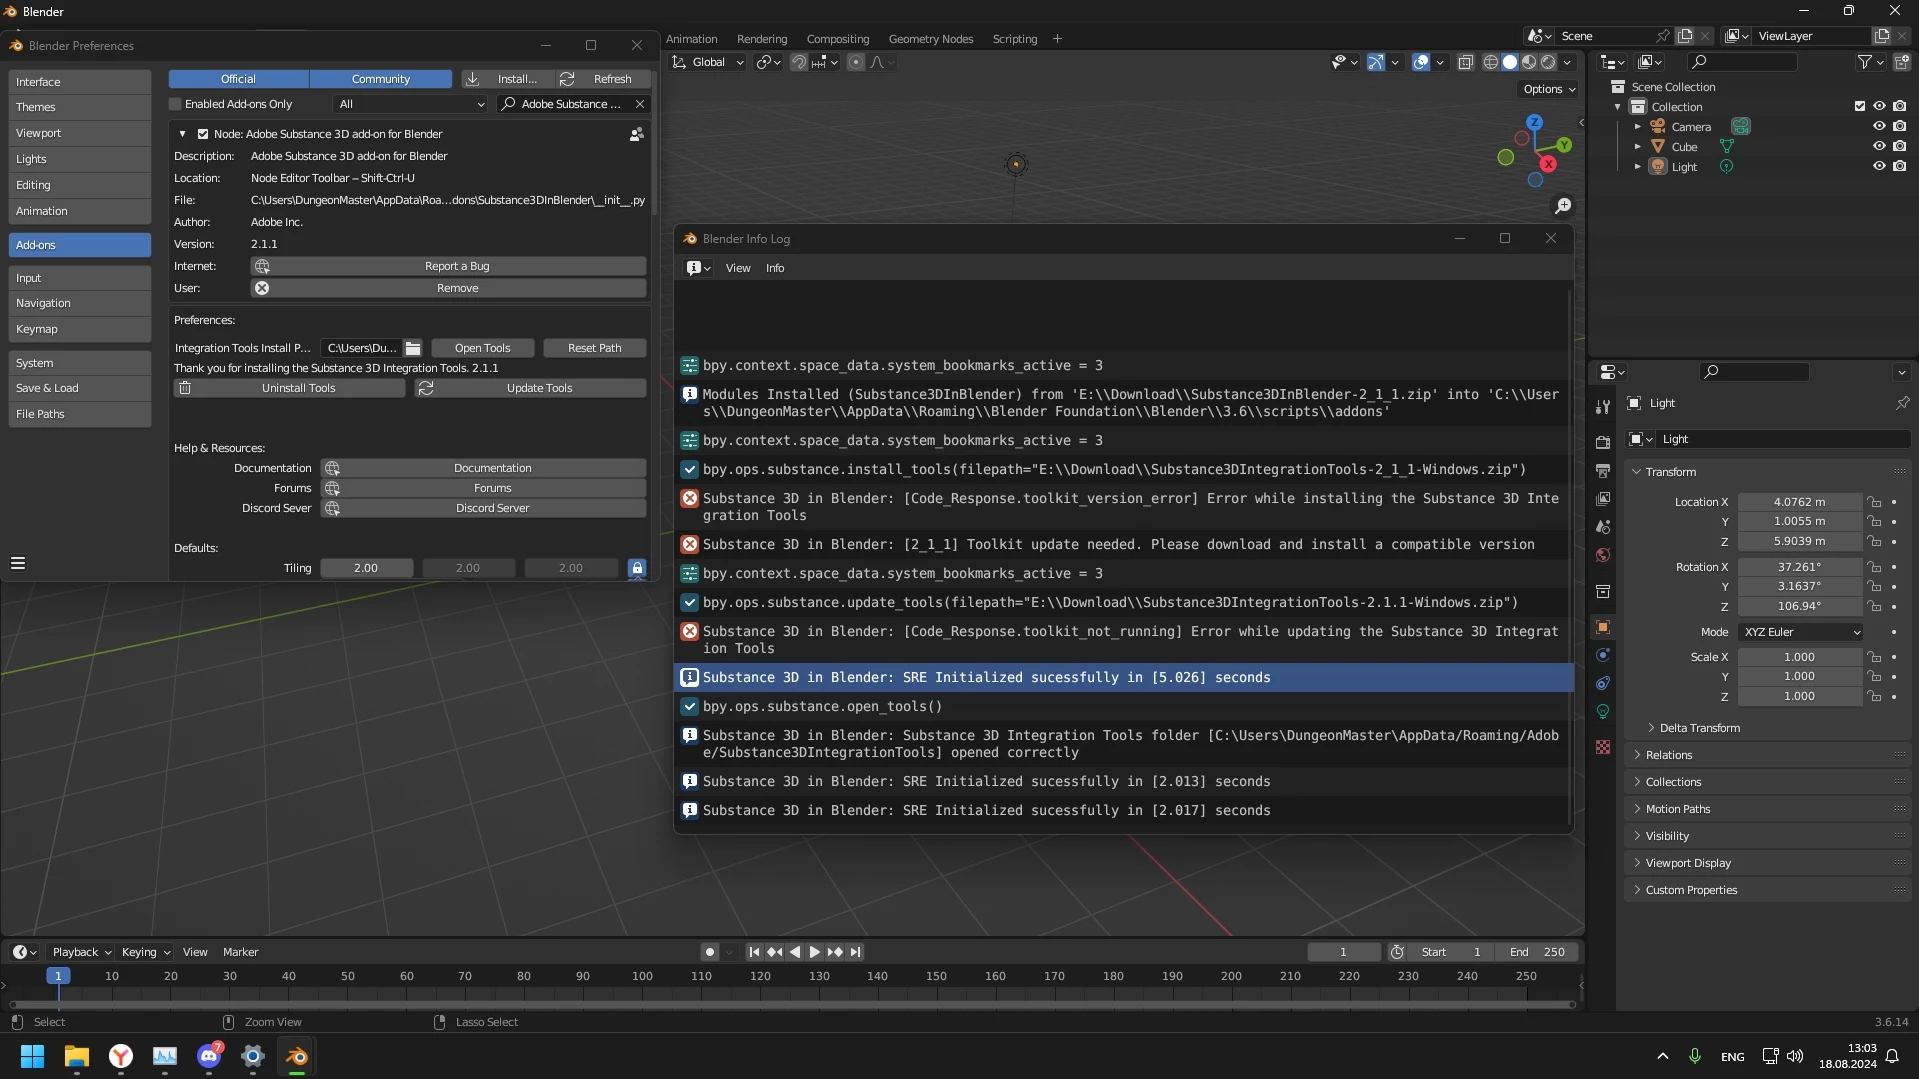Viewport: 1919px width, 1079px height.
Task: Open the Texture properties tab
Action: click(1603, 747)
